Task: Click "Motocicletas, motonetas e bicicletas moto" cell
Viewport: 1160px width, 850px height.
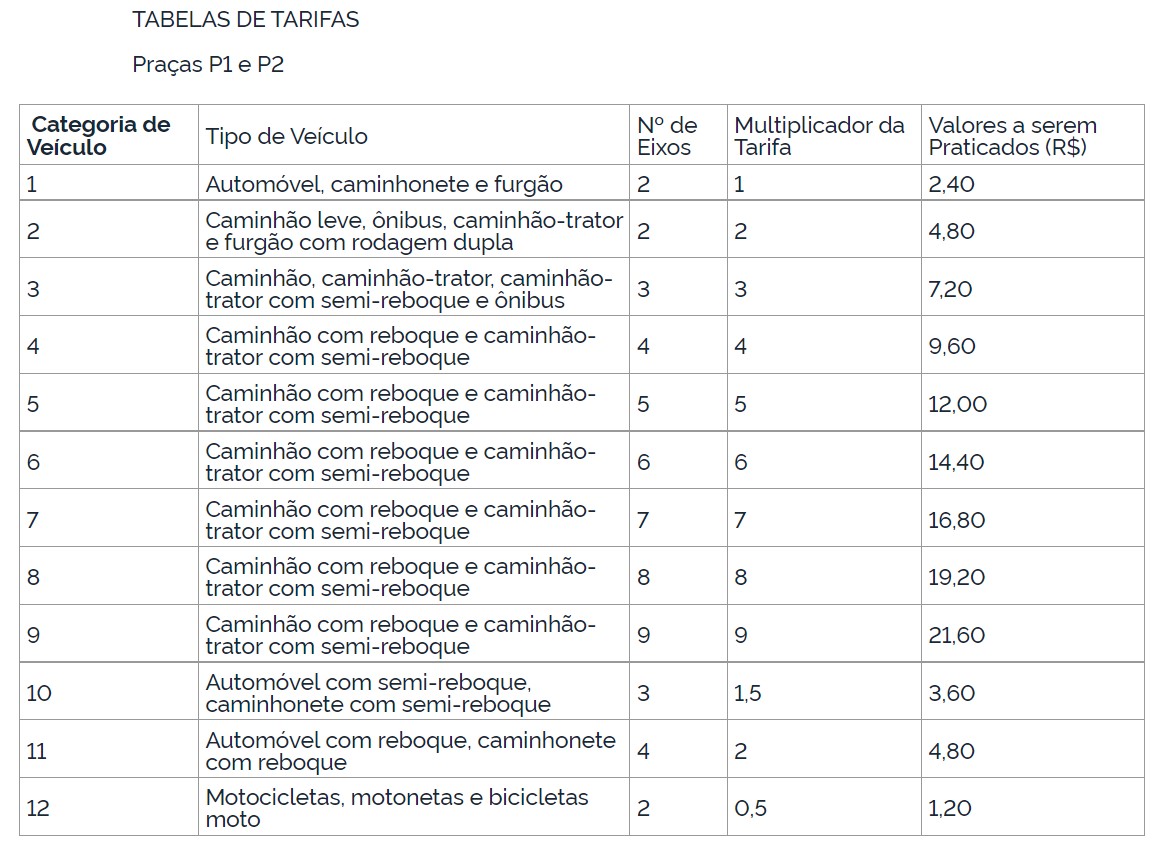Action: coord(397,808)
